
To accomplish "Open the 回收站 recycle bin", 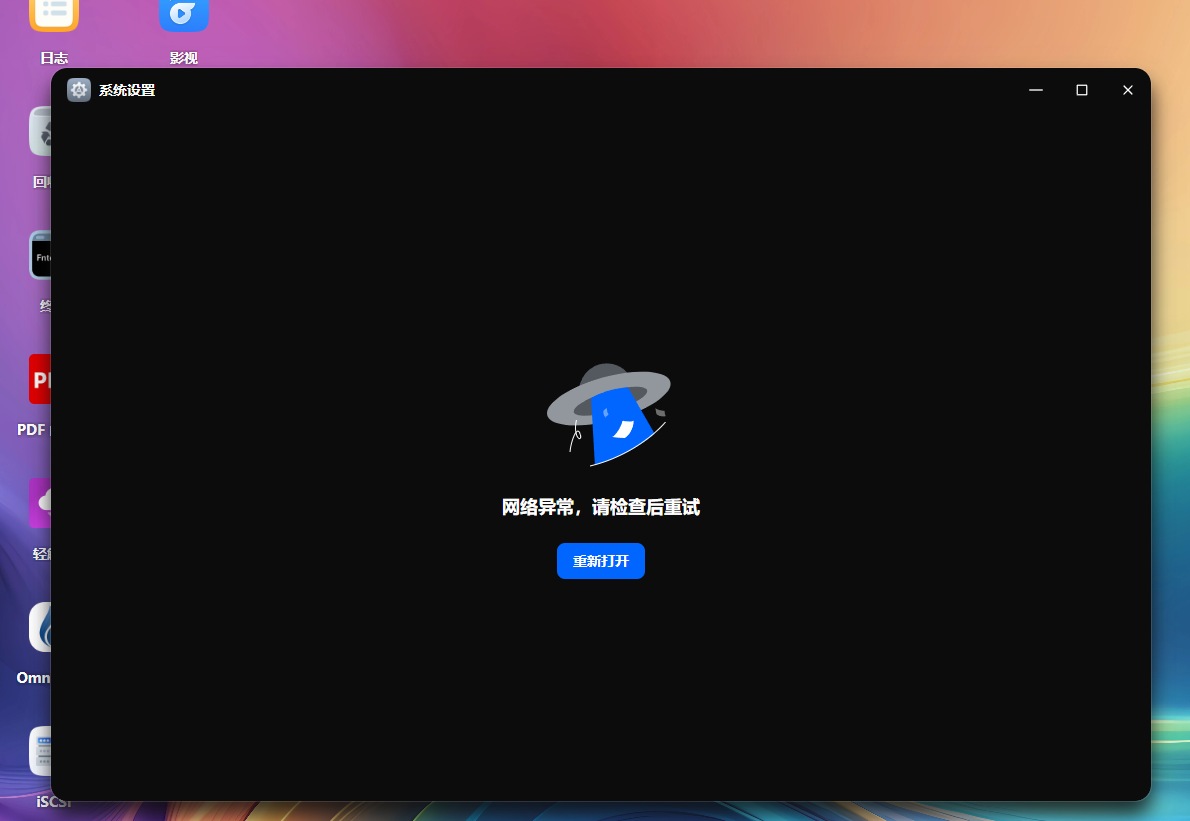I will pos(42,131).
